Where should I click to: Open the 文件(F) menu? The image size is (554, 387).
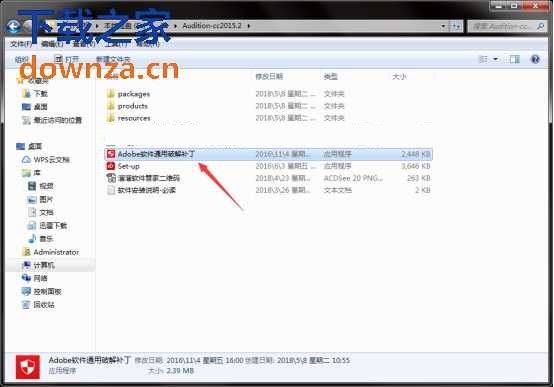21,44
